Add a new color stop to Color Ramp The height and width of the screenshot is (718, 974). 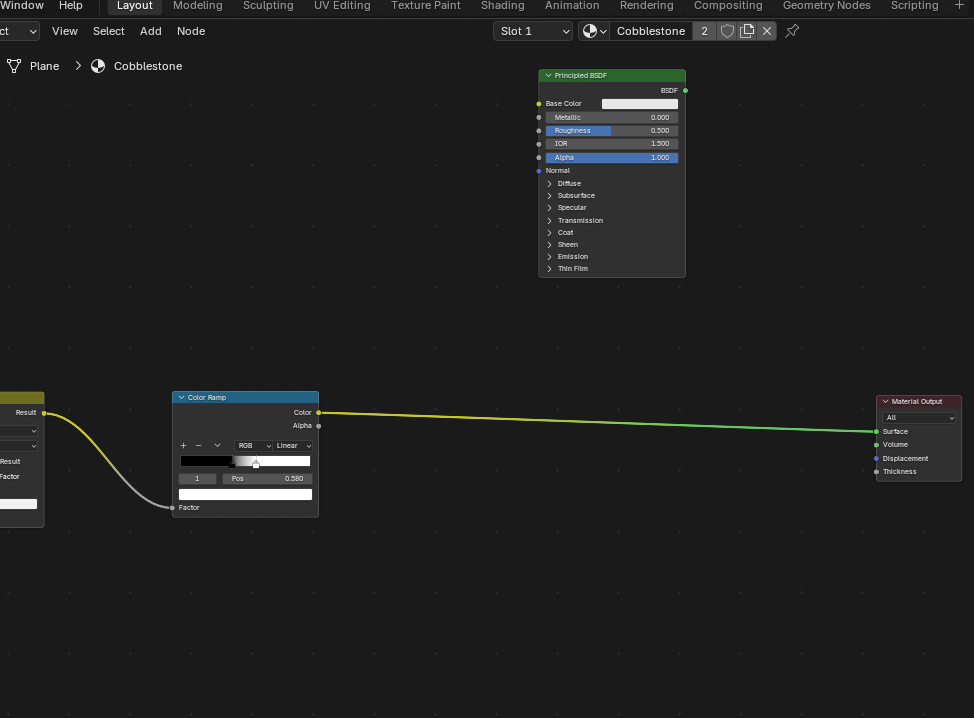click(183, 446)
